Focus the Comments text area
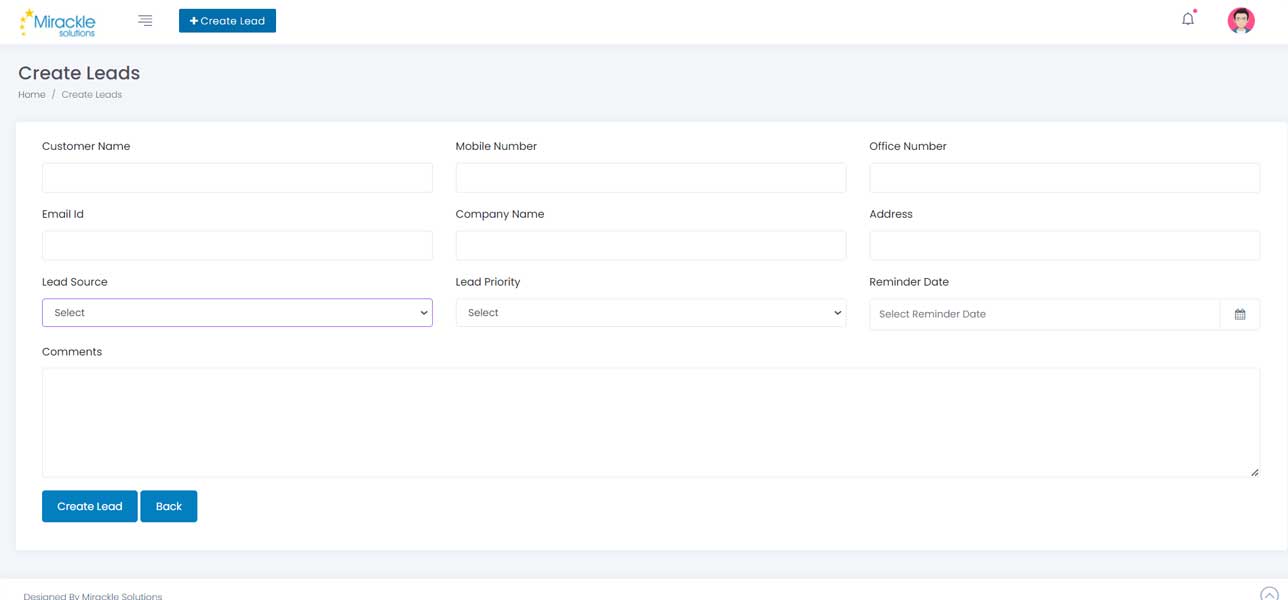Viewport: 1288px width, 600px height. click(x=651, y=423)
